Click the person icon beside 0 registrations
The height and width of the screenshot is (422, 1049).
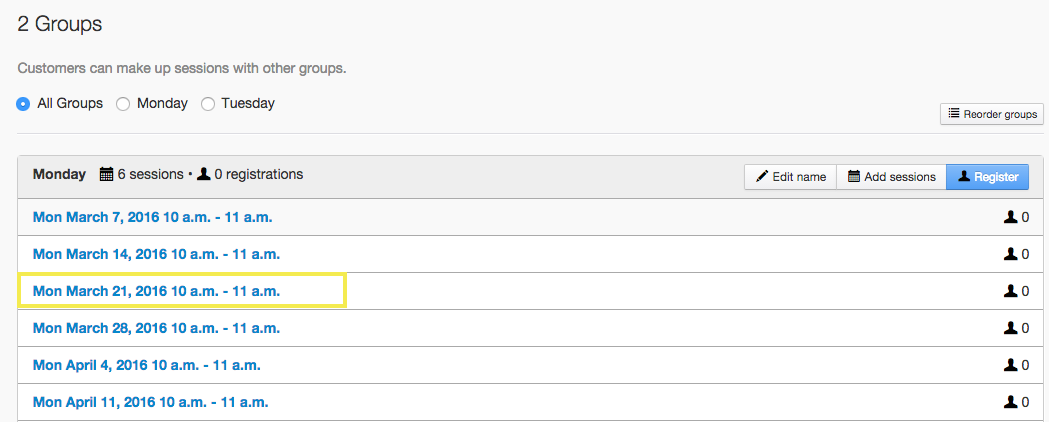click(x=204, y=175)
